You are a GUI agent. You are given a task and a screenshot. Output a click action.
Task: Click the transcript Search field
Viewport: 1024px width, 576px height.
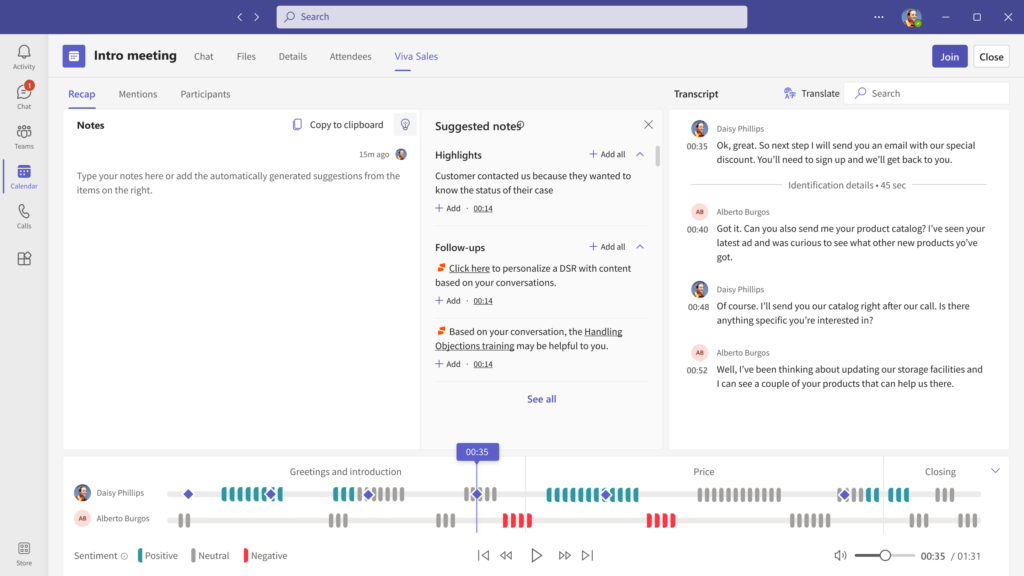click(927, 93)
